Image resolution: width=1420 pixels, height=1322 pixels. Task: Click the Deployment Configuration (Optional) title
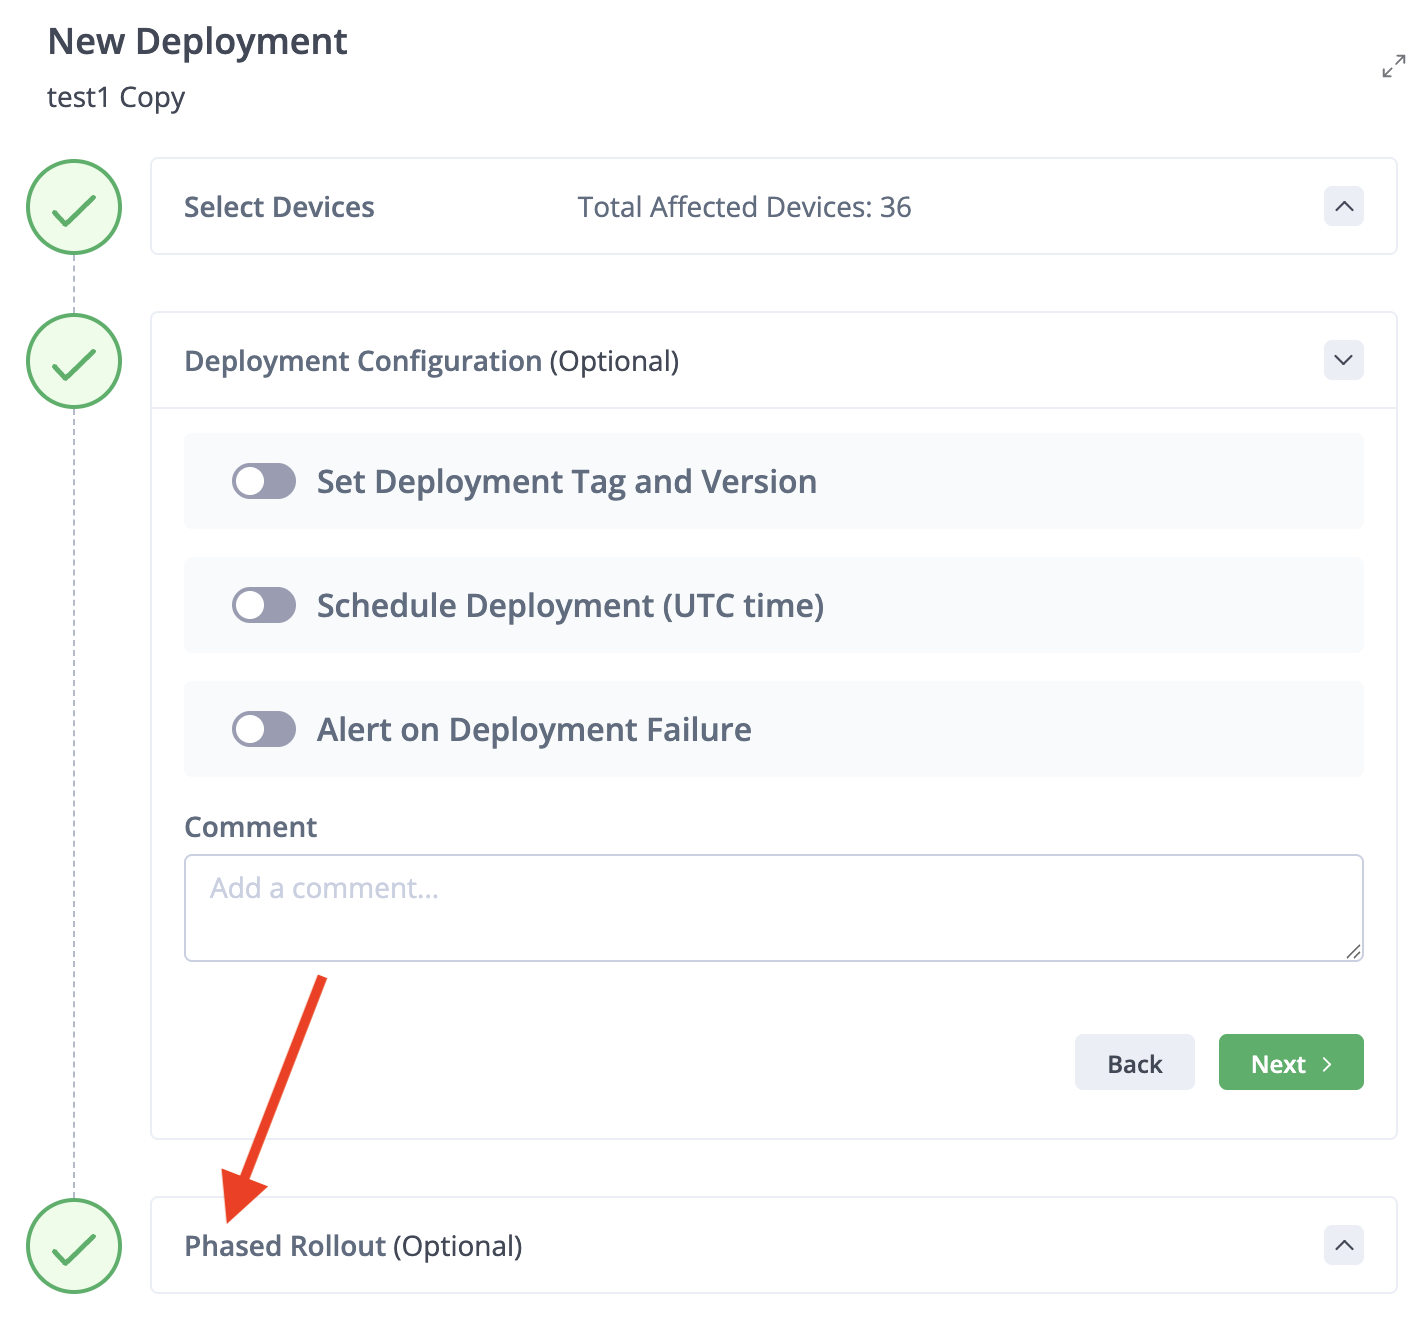pos(431,361)
